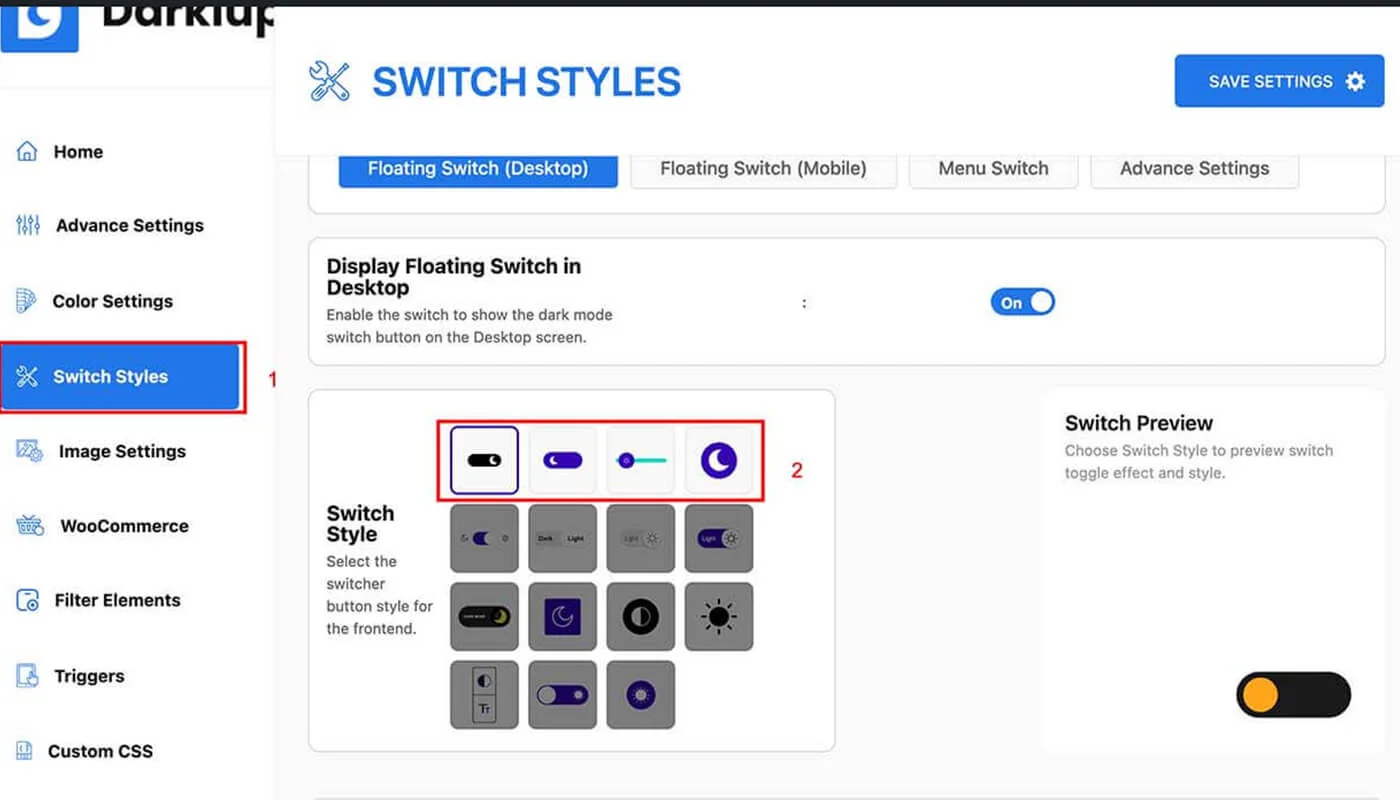
Task: Click the Advance Settings sliders icon
Action: (x=28, y=225)
